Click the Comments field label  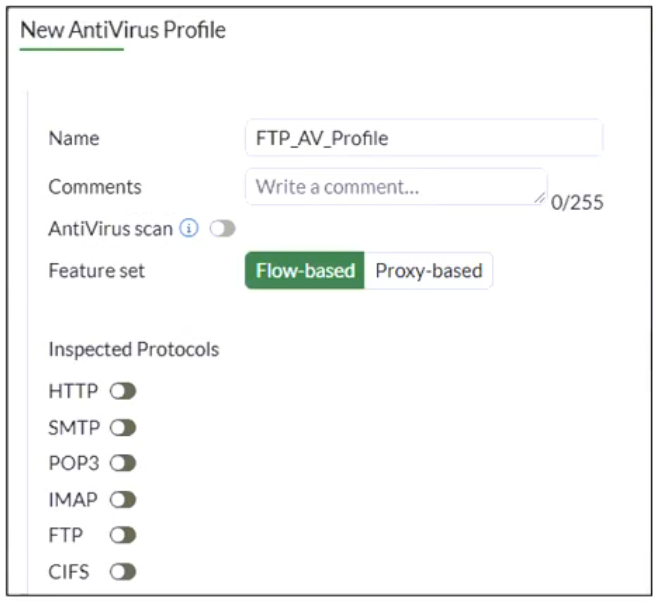(95, 187)
